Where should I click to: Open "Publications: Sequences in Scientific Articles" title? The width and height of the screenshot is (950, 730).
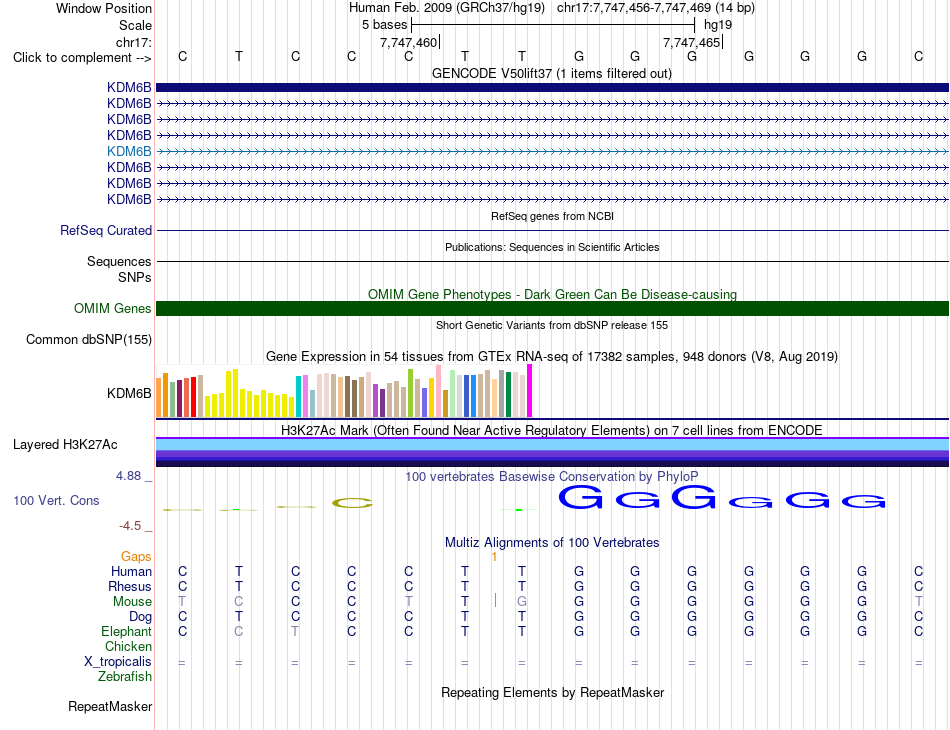pyautogui.click(x=552, y=247)
